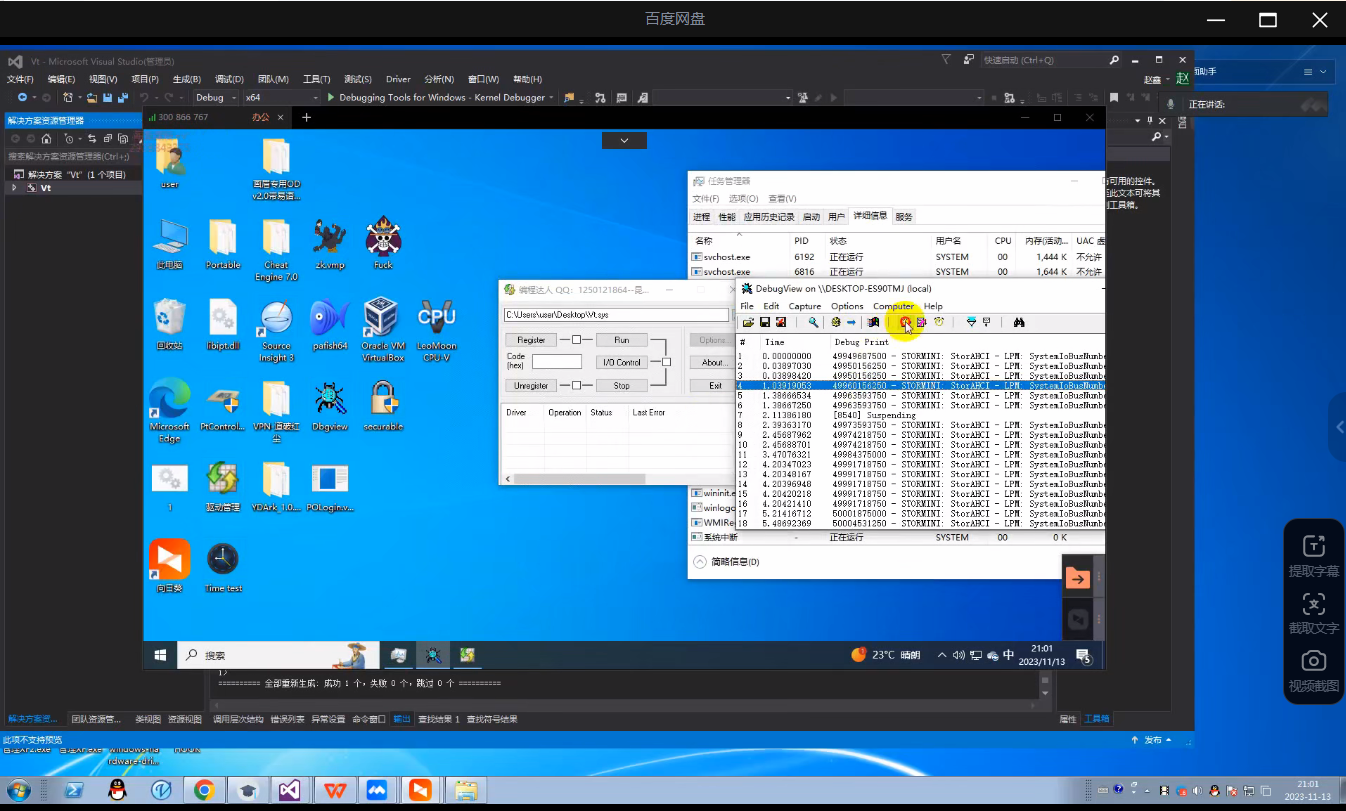The width and height of the screenshot is (1346, 811).
Task: Select Visual Studio 输出 bottom tab
Action: (x=401, y=719)
